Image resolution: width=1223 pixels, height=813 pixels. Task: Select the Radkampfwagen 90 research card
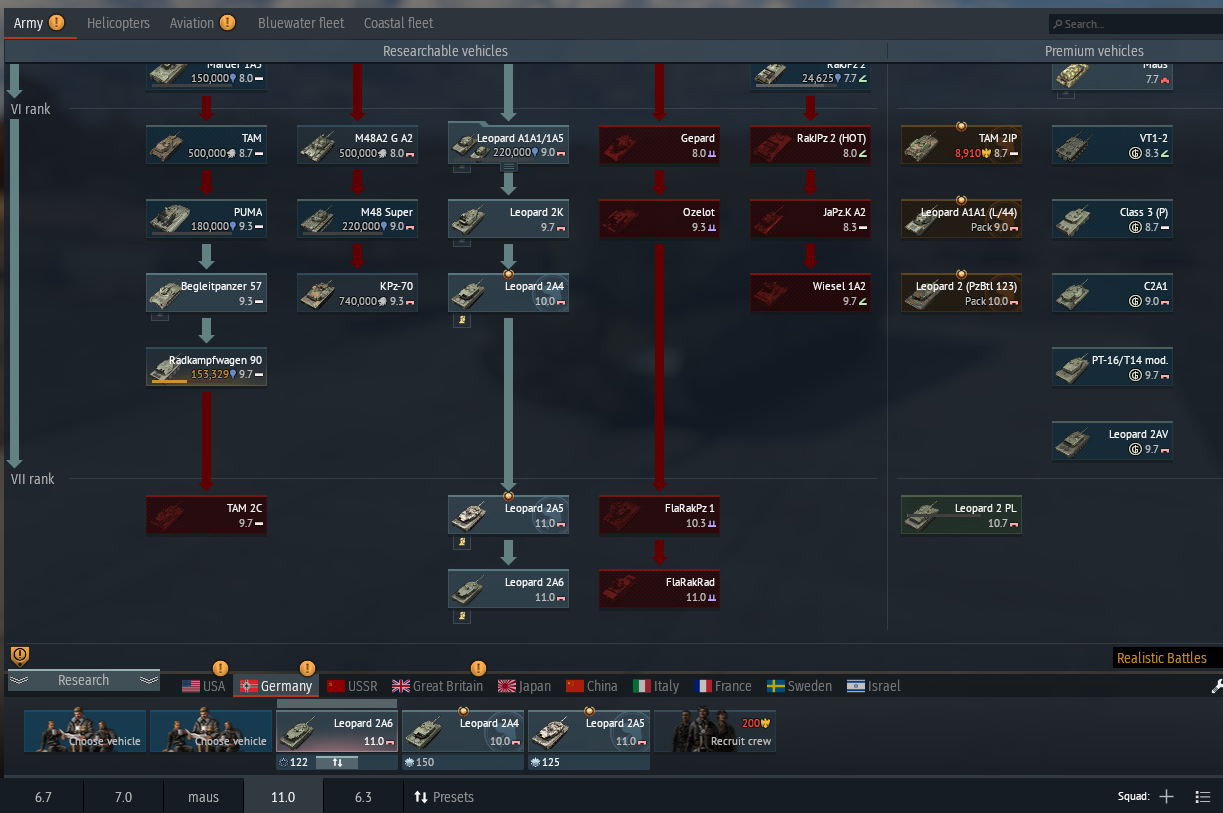207,367
